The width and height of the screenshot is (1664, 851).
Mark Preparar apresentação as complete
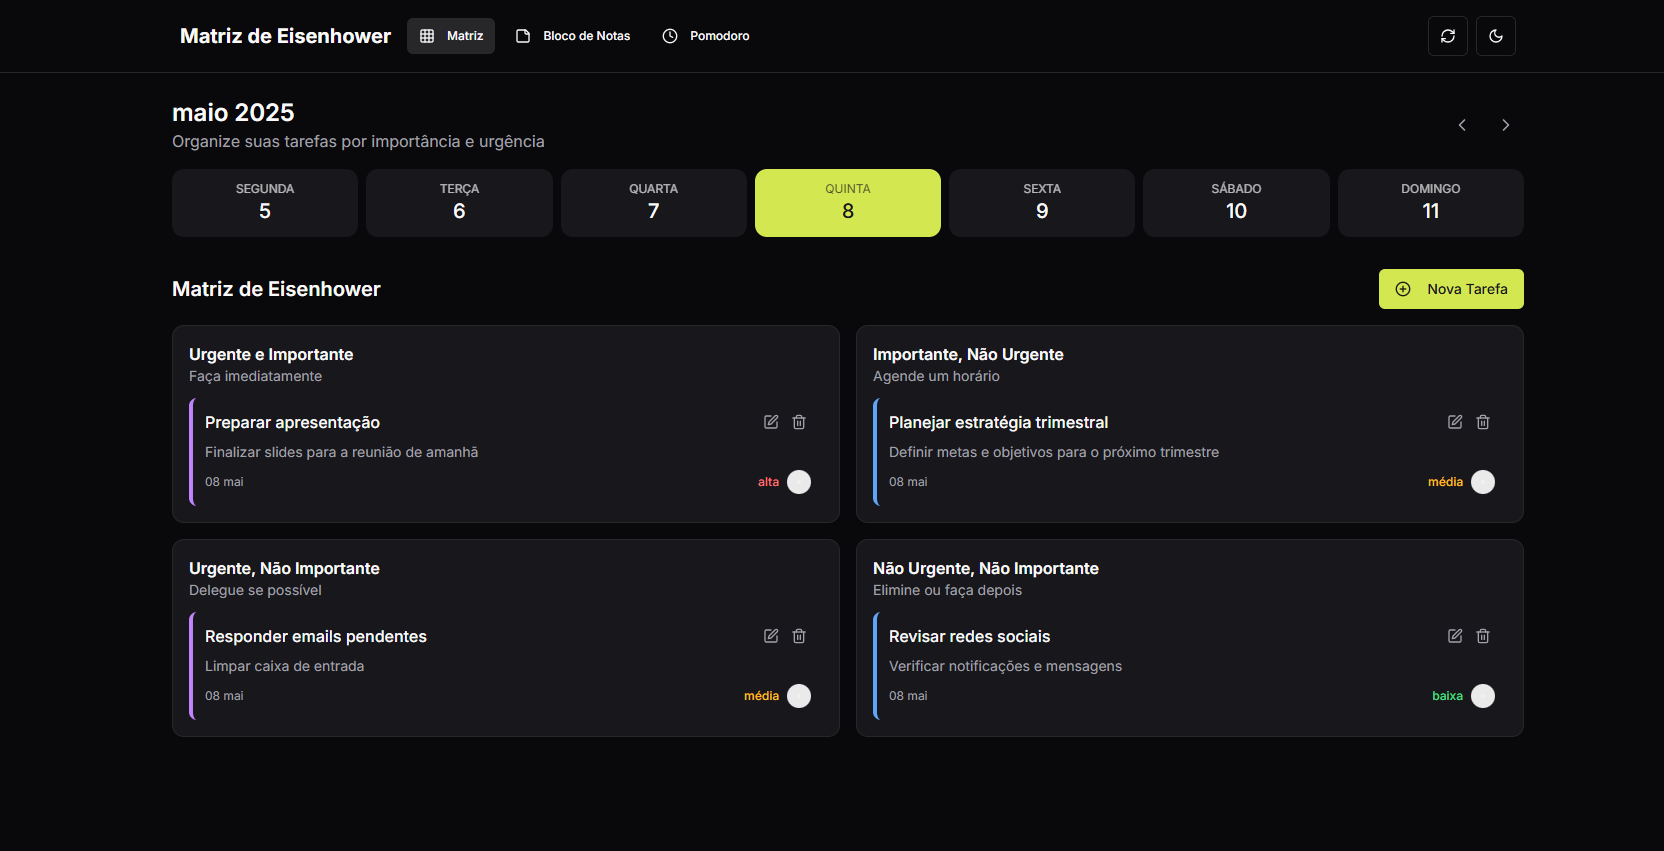point(799,482)
